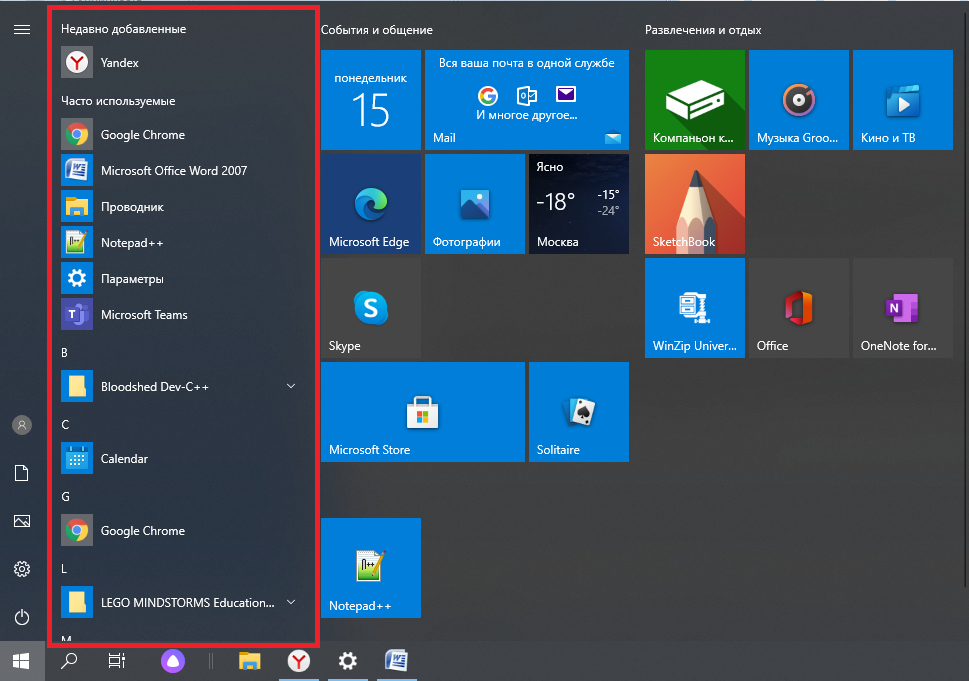Open the LEGO MINDSTORMS Education folder entry
Screen dimensions: 969x681
tap(179, 603)
